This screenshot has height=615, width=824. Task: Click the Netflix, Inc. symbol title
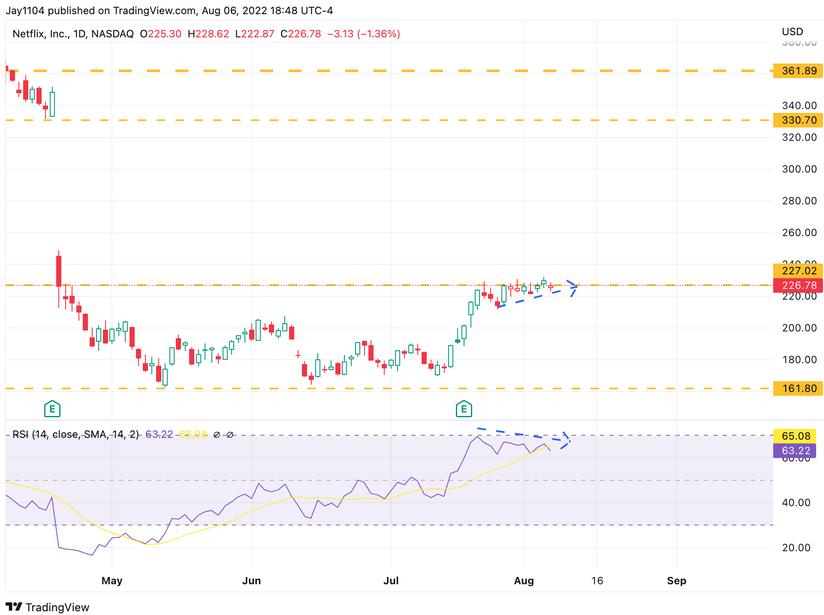pos(40,34)
